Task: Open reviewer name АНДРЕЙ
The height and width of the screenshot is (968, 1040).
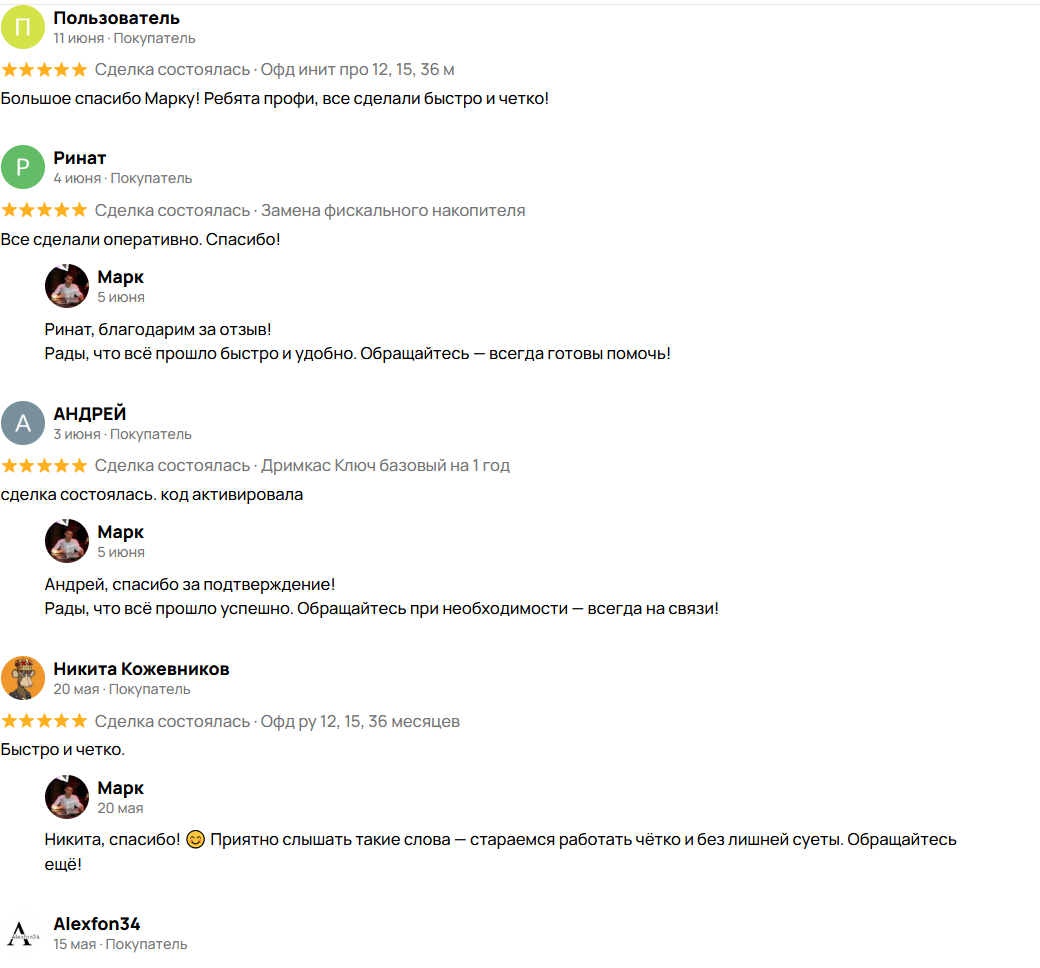Action: tap(90, 413)
